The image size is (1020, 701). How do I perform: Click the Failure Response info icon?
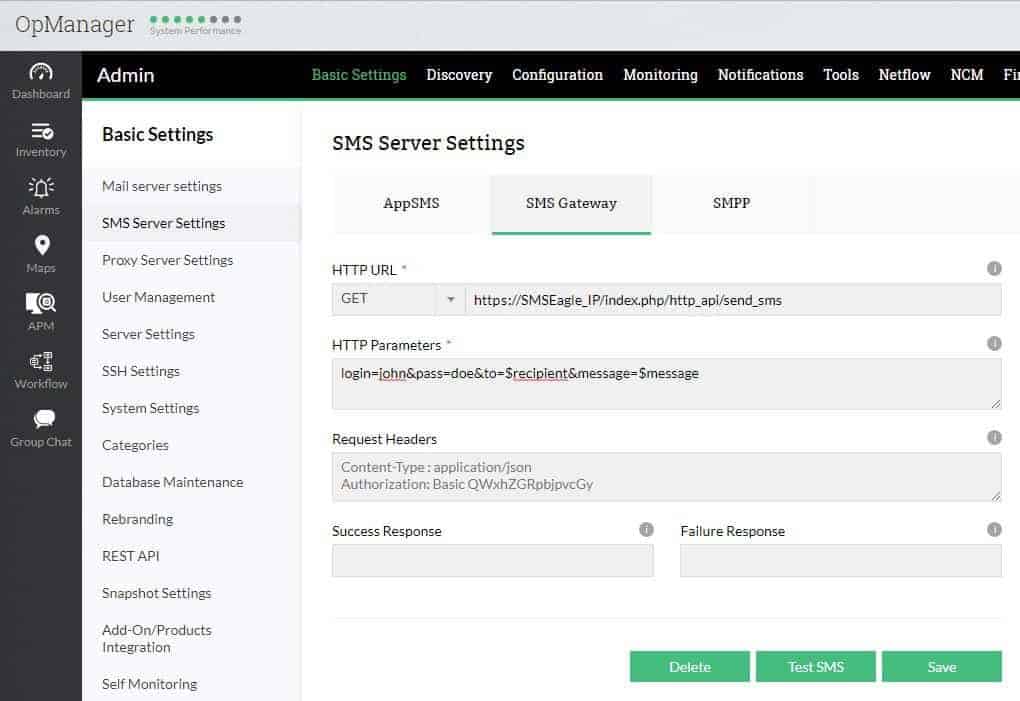click(x=994, y=529)
